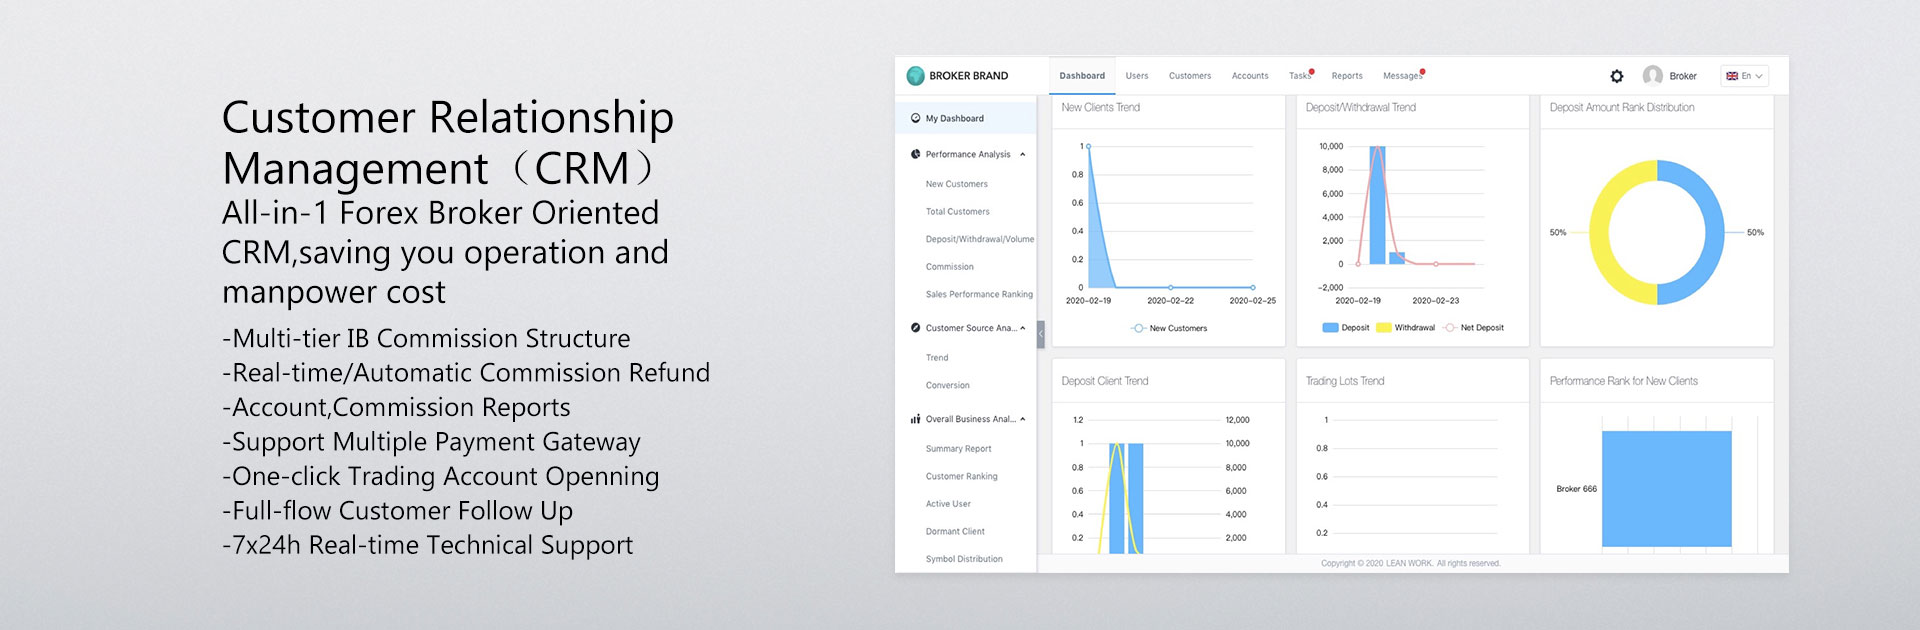Open Dormant Client in the sidebar

(x=955, y=532)
